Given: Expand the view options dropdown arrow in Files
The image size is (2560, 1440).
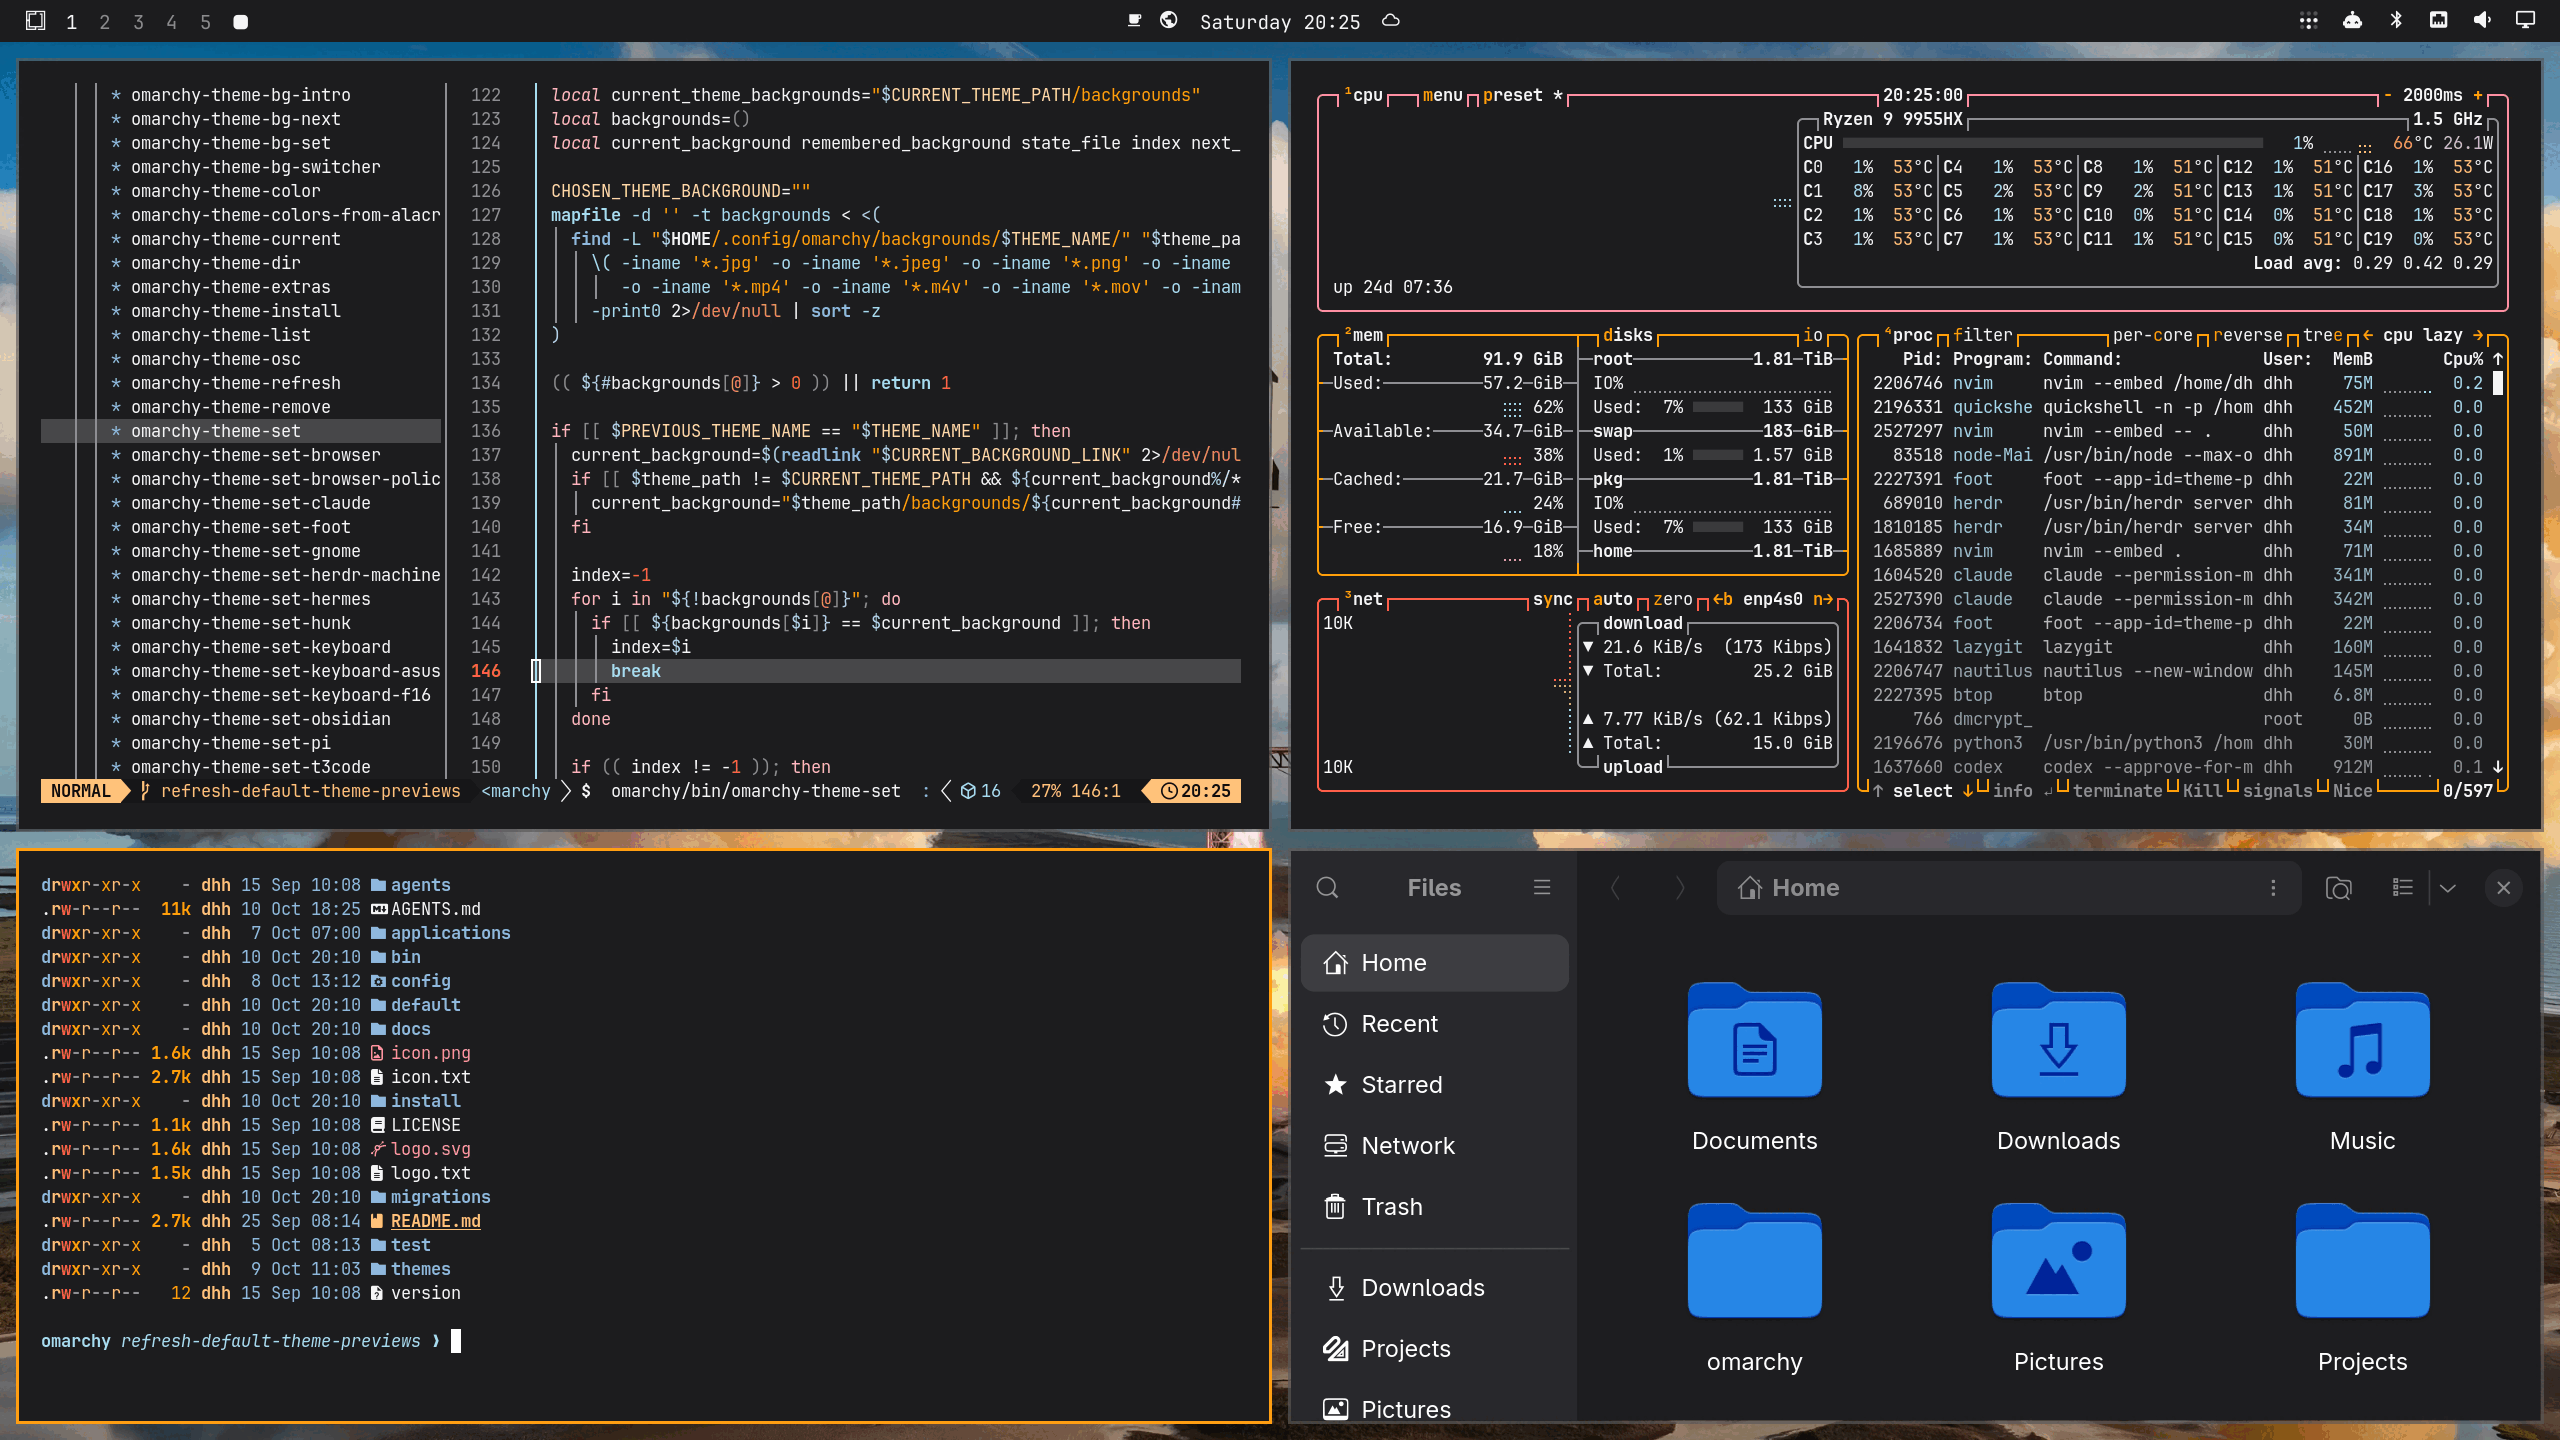Looking at the screenshot, I should 2448,888.
